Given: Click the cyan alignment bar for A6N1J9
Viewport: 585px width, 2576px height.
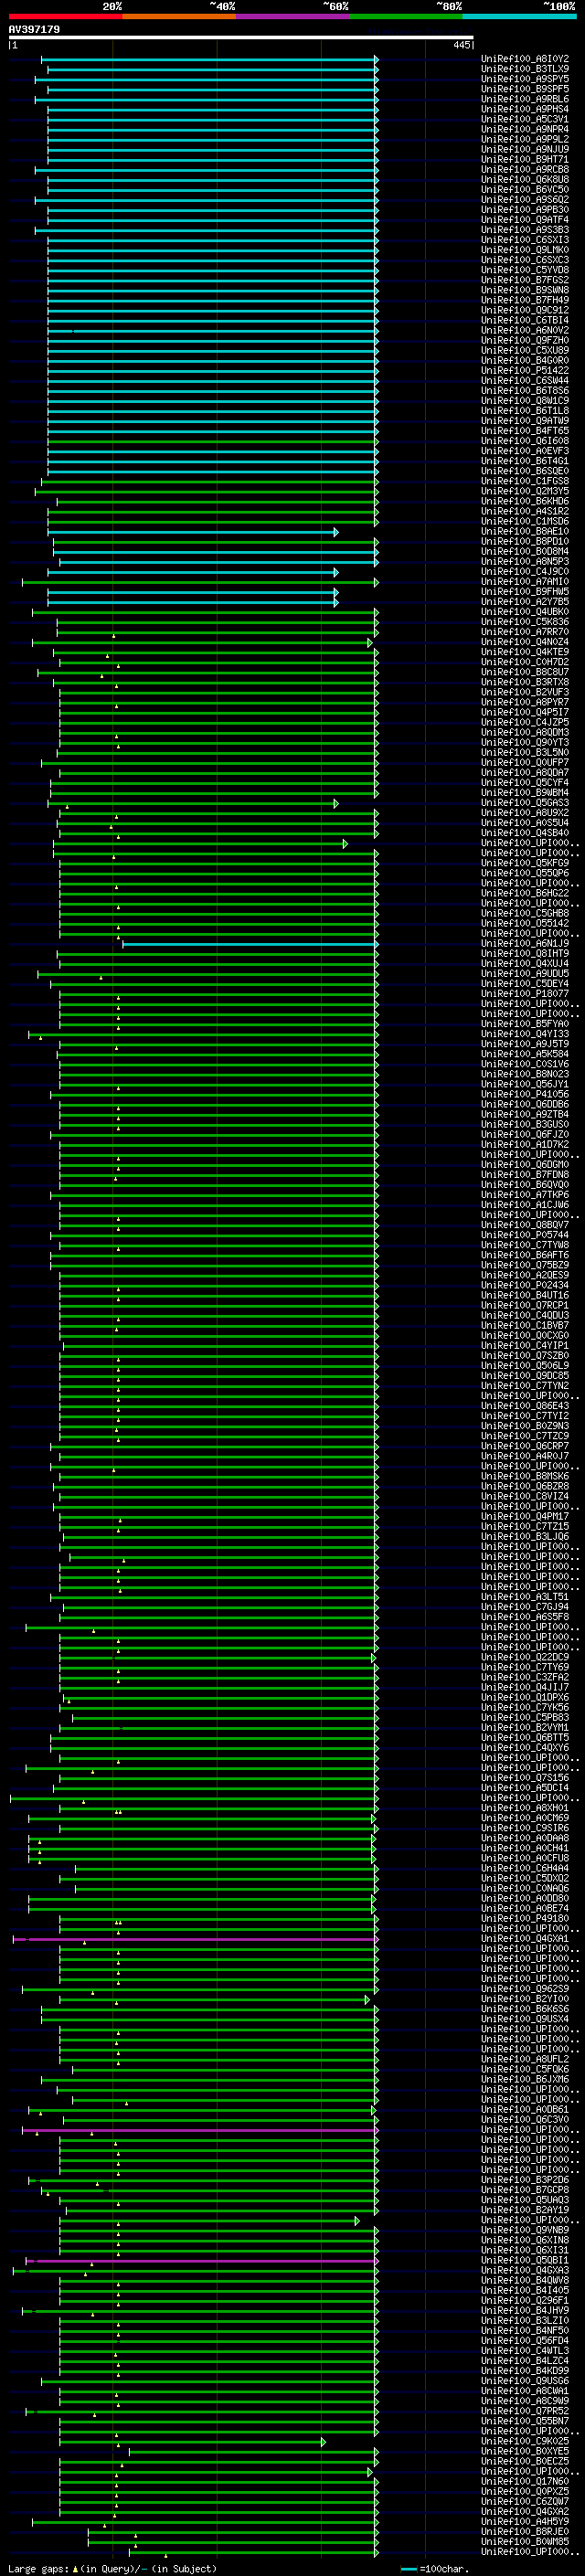Looking at the screenshot, I should 250,944.
